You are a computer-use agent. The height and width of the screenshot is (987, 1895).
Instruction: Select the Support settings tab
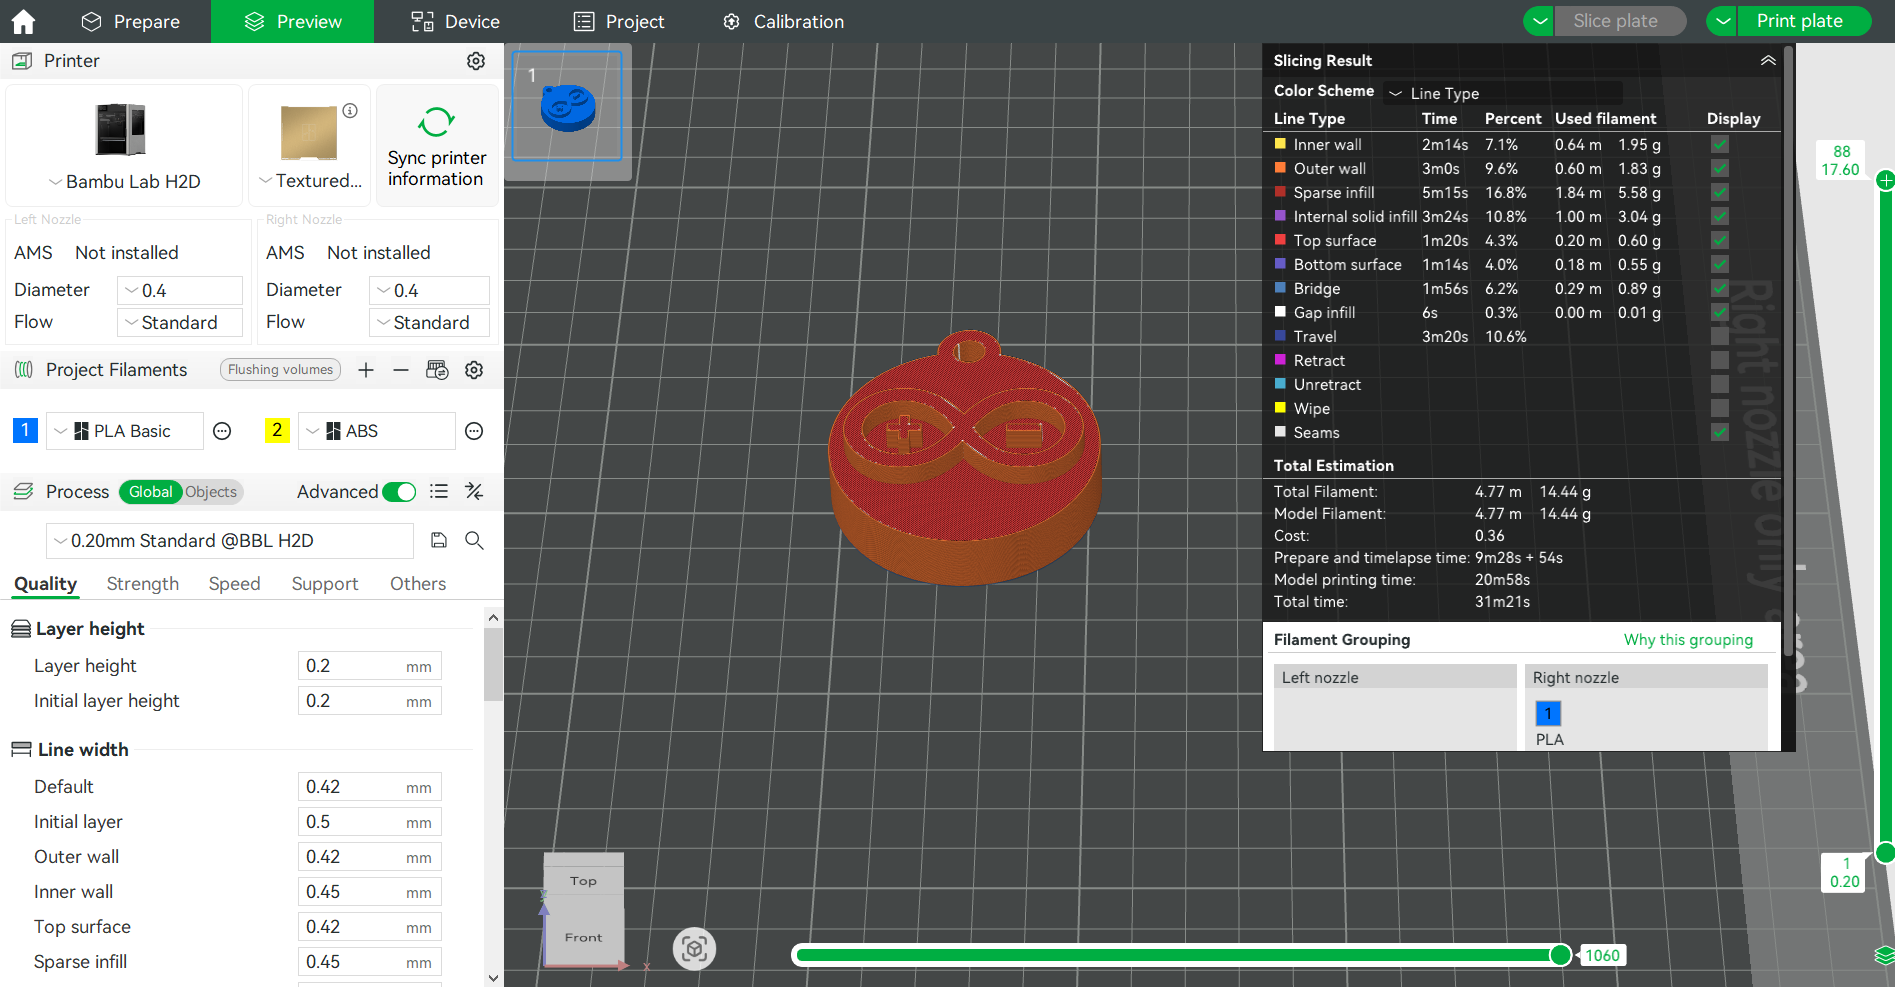pos(325,584)
